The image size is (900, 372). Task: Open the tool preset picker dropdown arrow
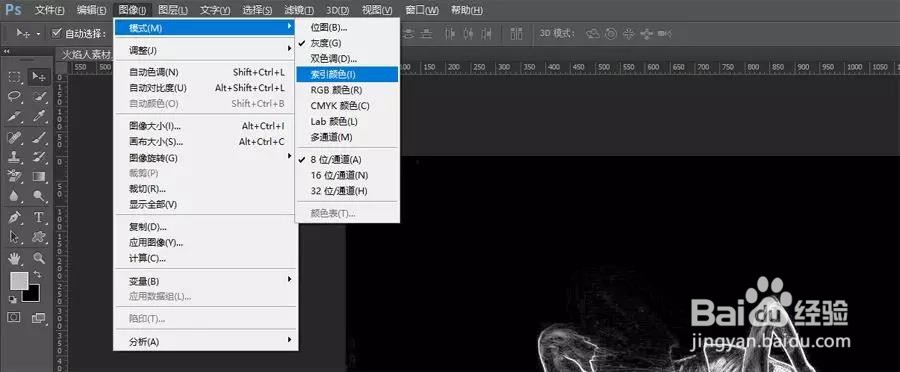(38, 34)
